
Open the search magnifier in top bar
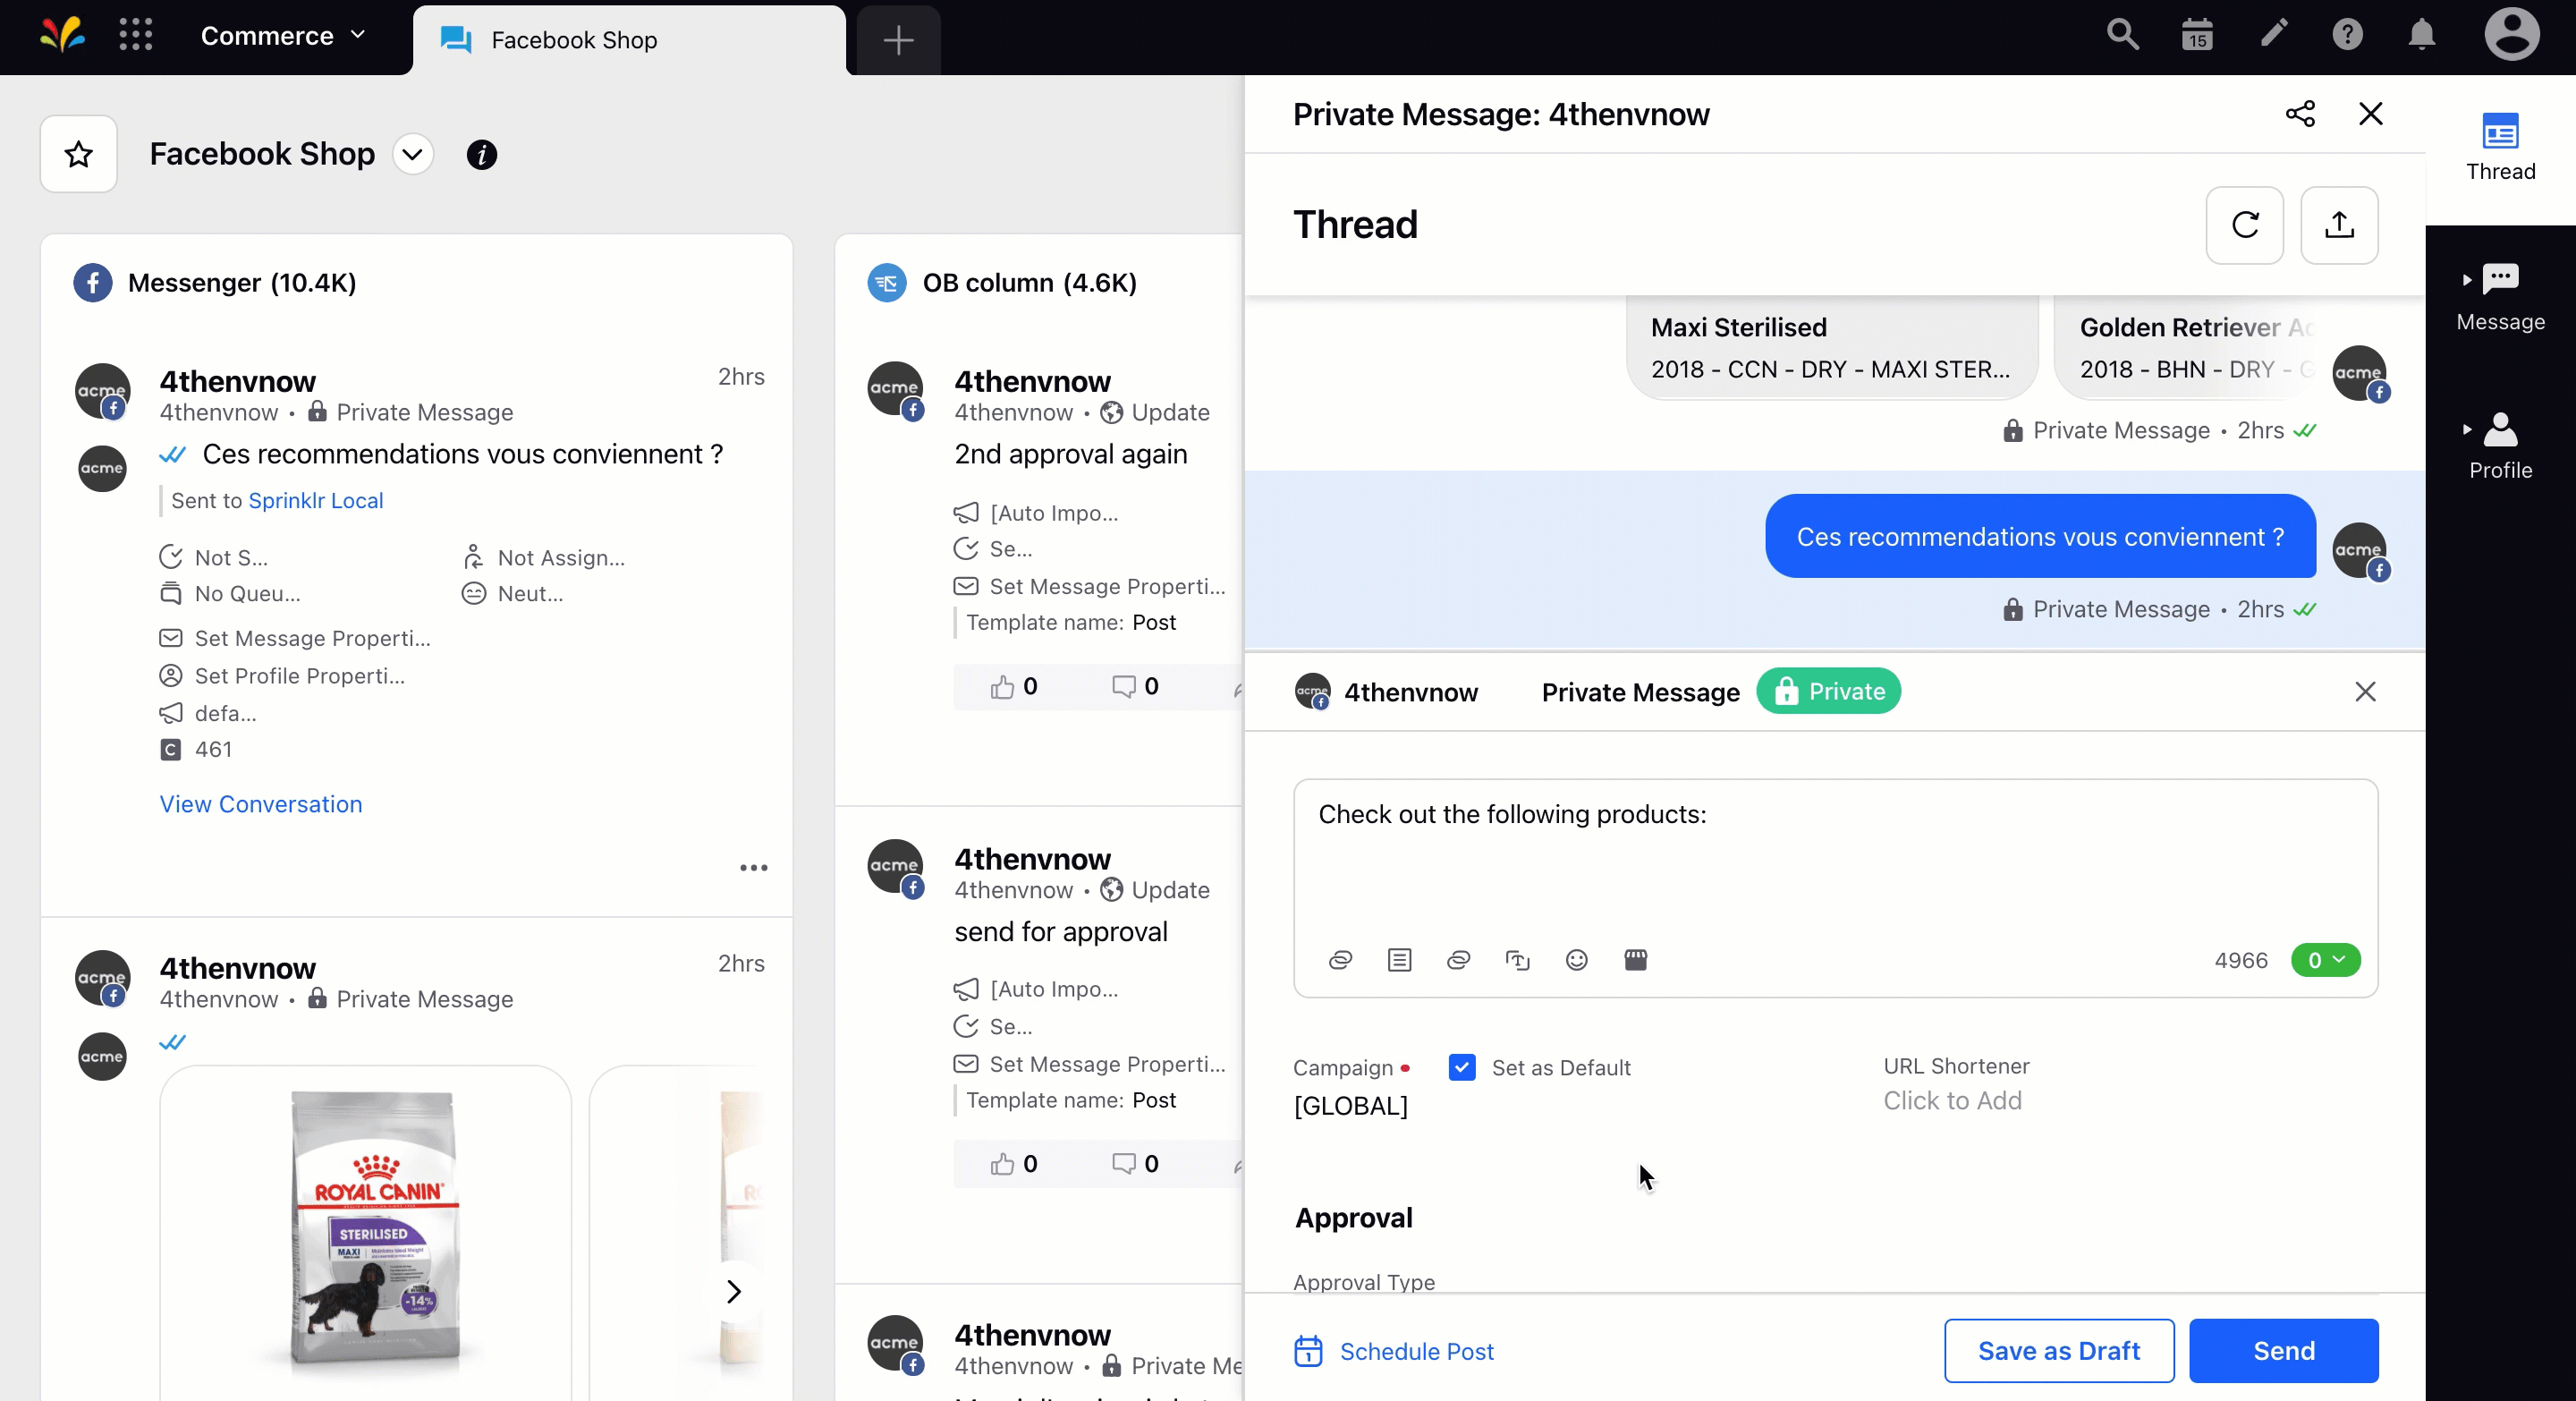[x=2122, y=35]
